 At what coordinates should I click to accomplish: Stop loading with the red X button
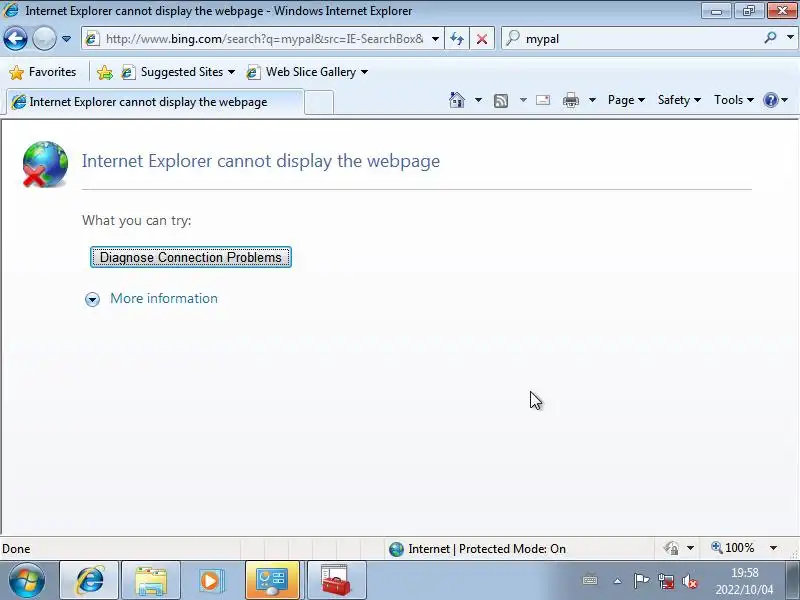(482, 39)
